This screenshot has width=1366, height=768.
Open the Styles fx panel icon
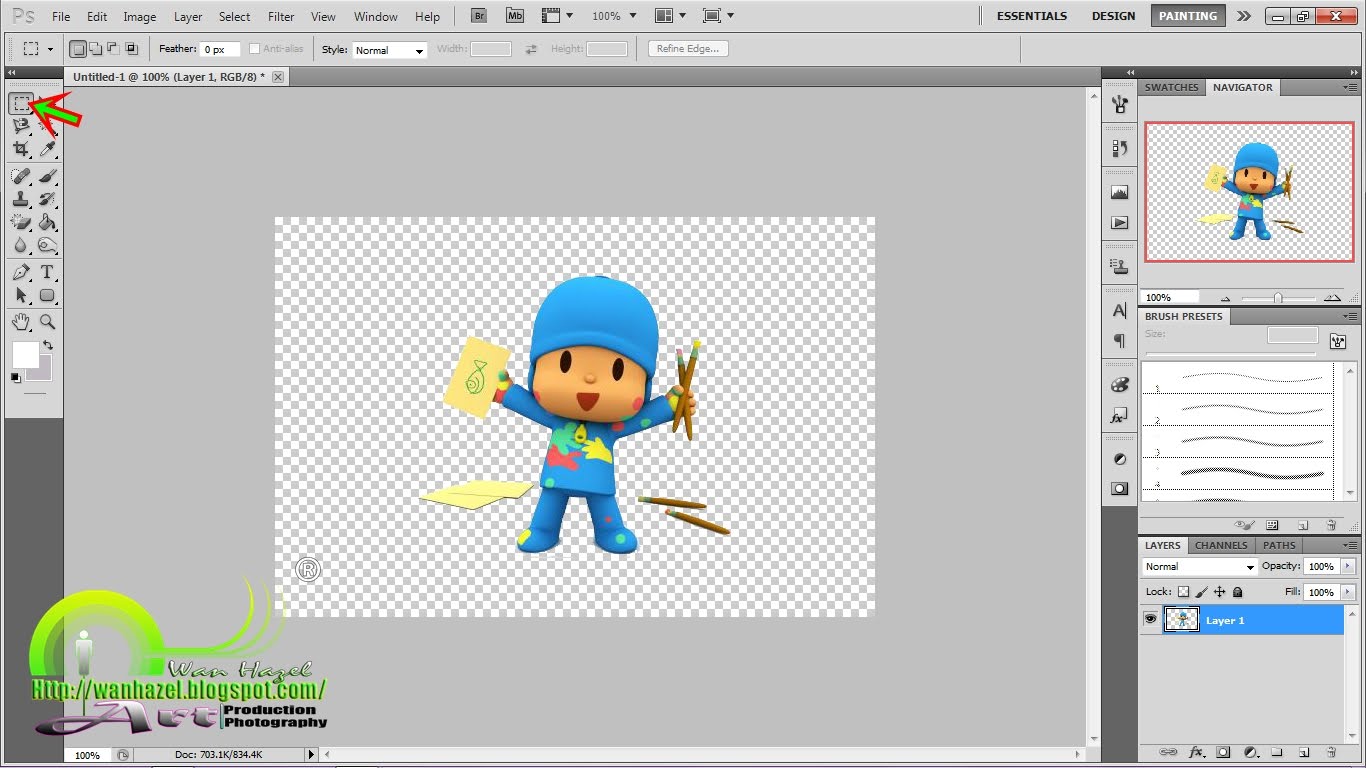pyautogui.click(x=1120, y=415)
